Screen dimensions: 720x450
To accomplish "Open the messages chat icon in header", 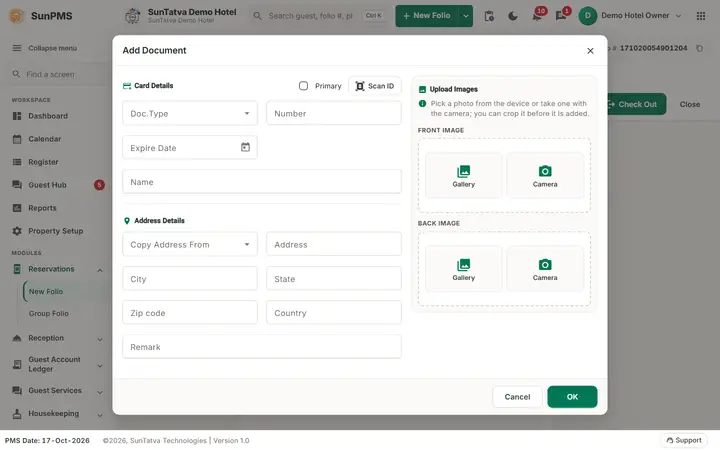I will click(561, 16).
